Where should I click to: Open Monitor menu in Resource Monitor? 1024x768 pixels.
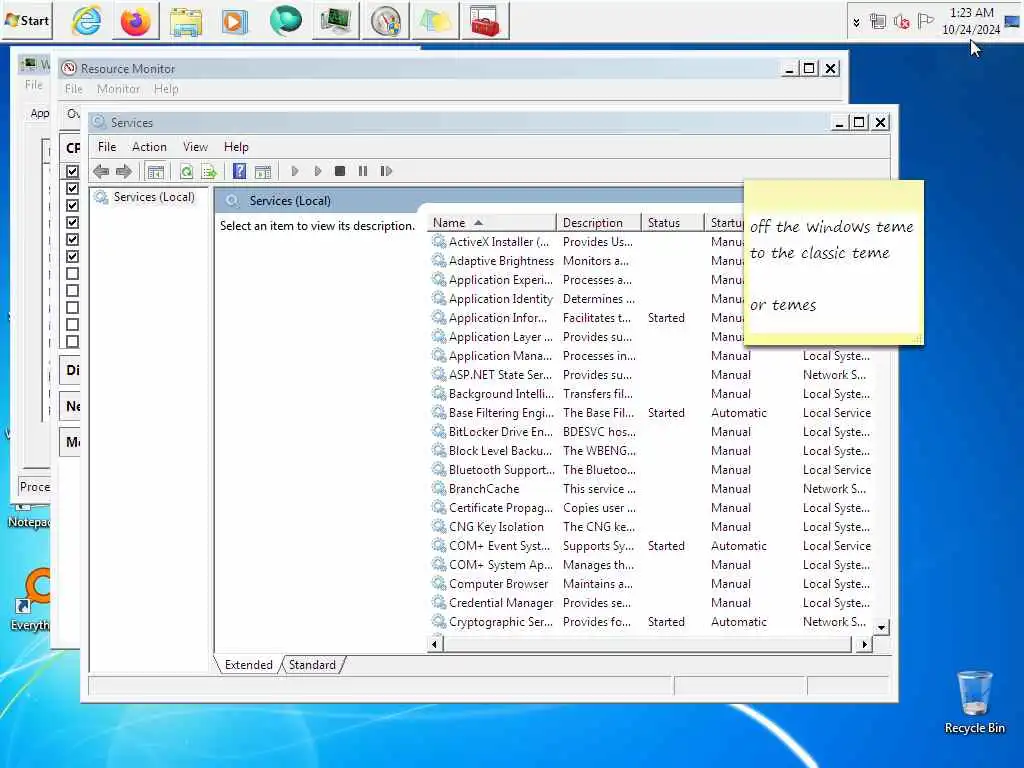118,89
